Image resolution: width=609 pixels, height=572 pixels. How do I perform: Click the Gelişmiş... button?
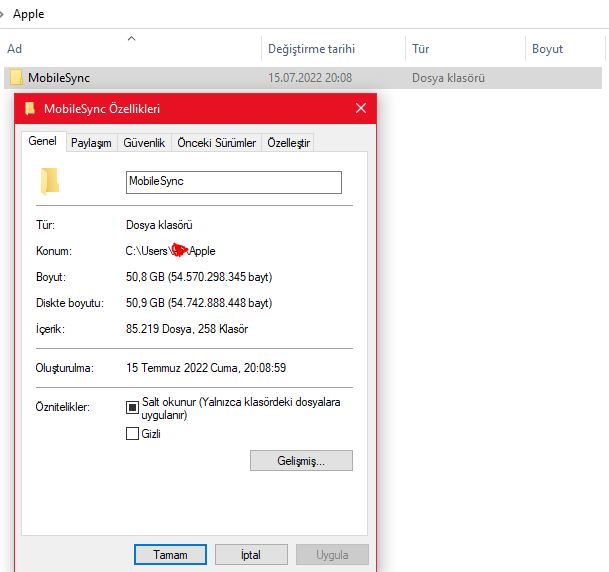[301, 461]
